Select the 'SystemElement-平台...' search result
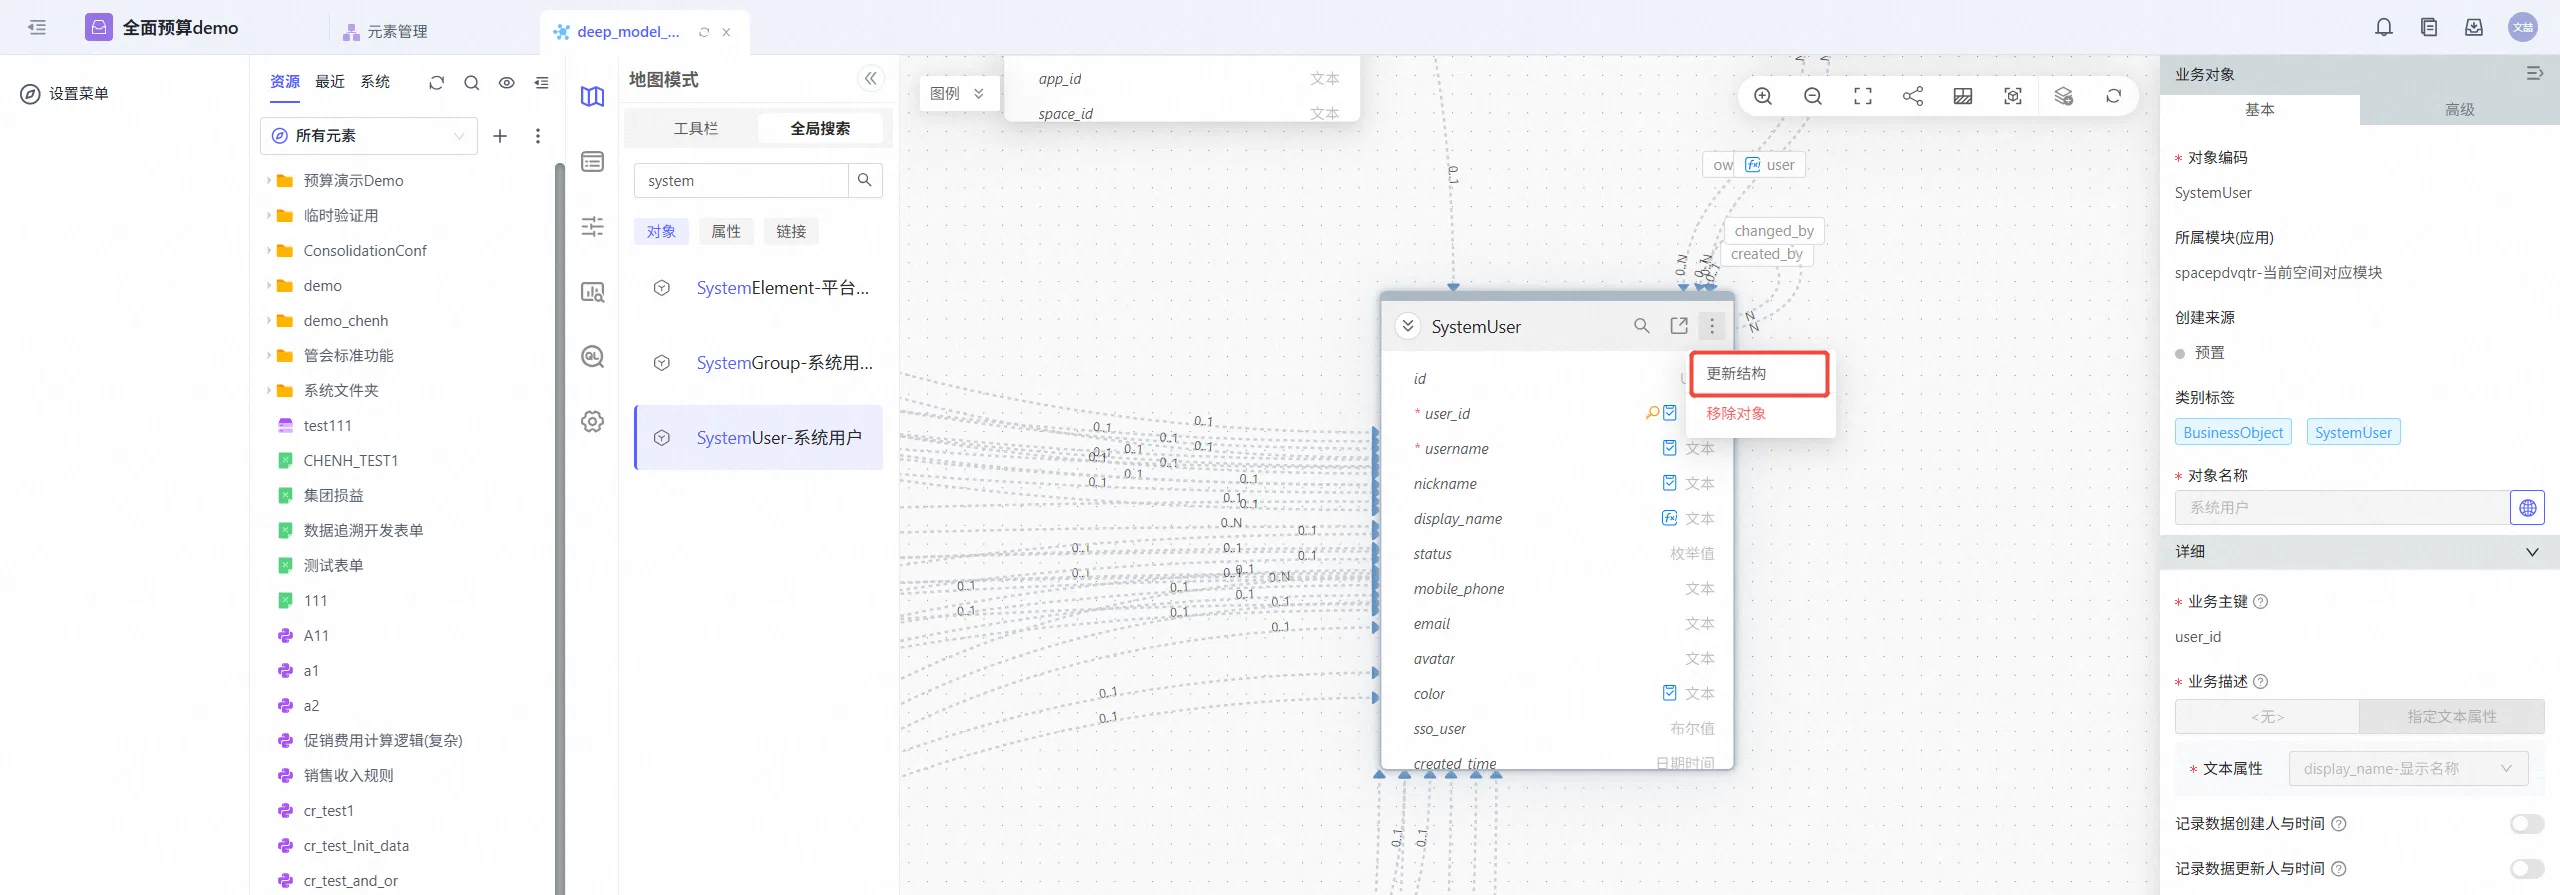This screenshot has height=895, width=2560. coord(759,288)
